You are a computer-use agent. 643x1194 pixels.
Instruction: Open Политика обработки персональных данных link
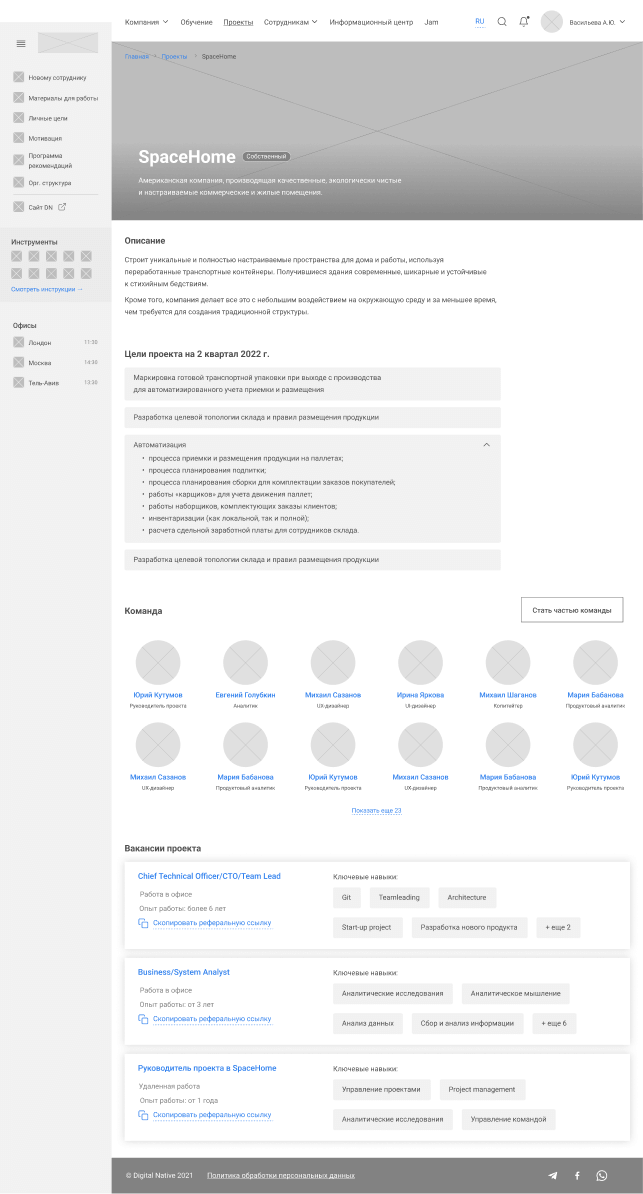pyautogui.click(x=281, y=1176)
